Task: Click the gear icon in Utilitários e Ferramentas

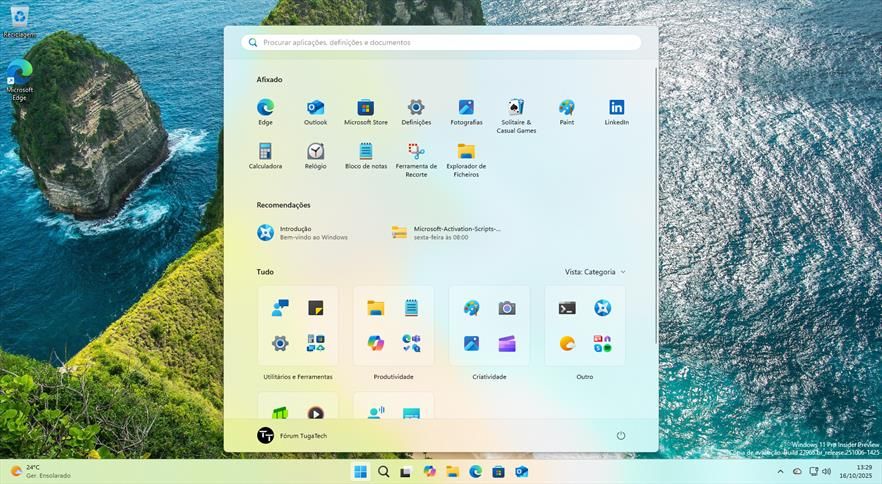Action: pos(280,343)
